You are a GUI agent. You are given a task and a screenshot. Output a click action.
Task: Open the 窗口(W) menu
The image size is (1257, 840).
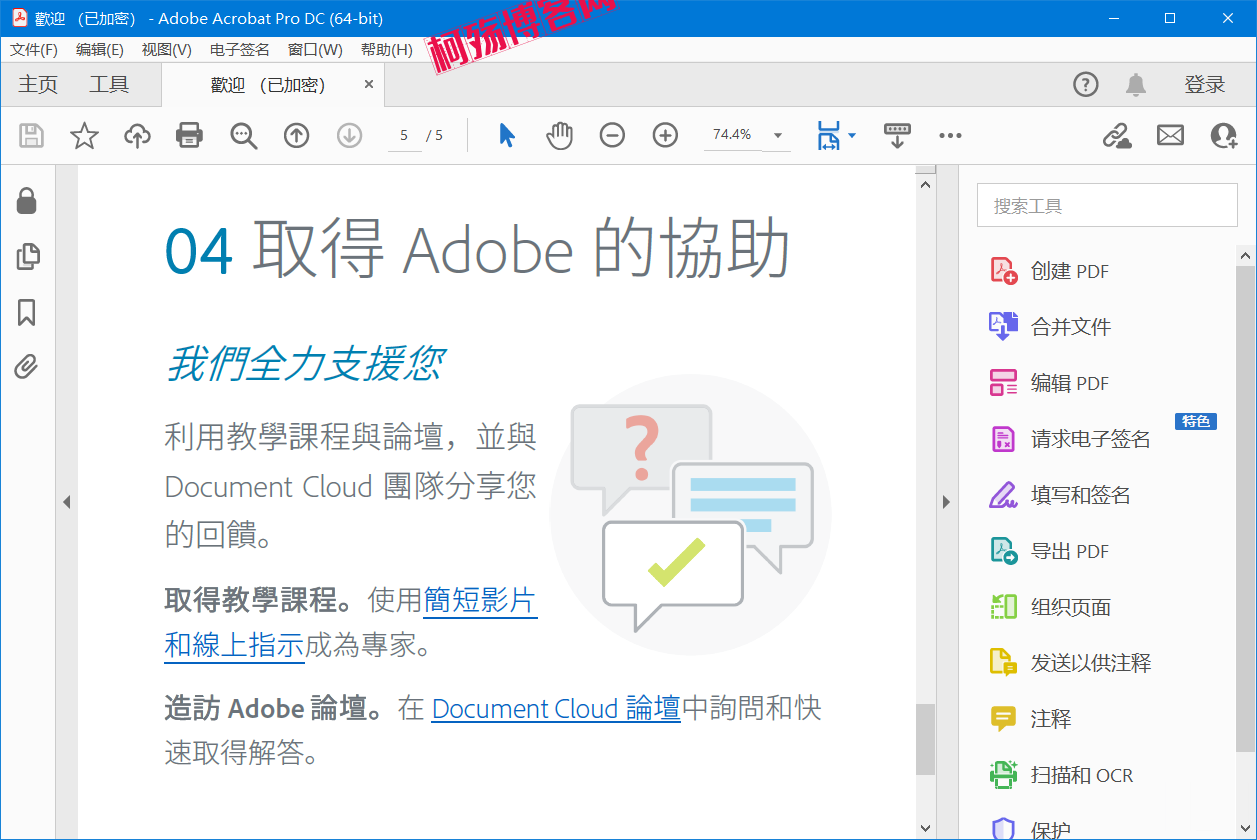(x=315, y=50)
